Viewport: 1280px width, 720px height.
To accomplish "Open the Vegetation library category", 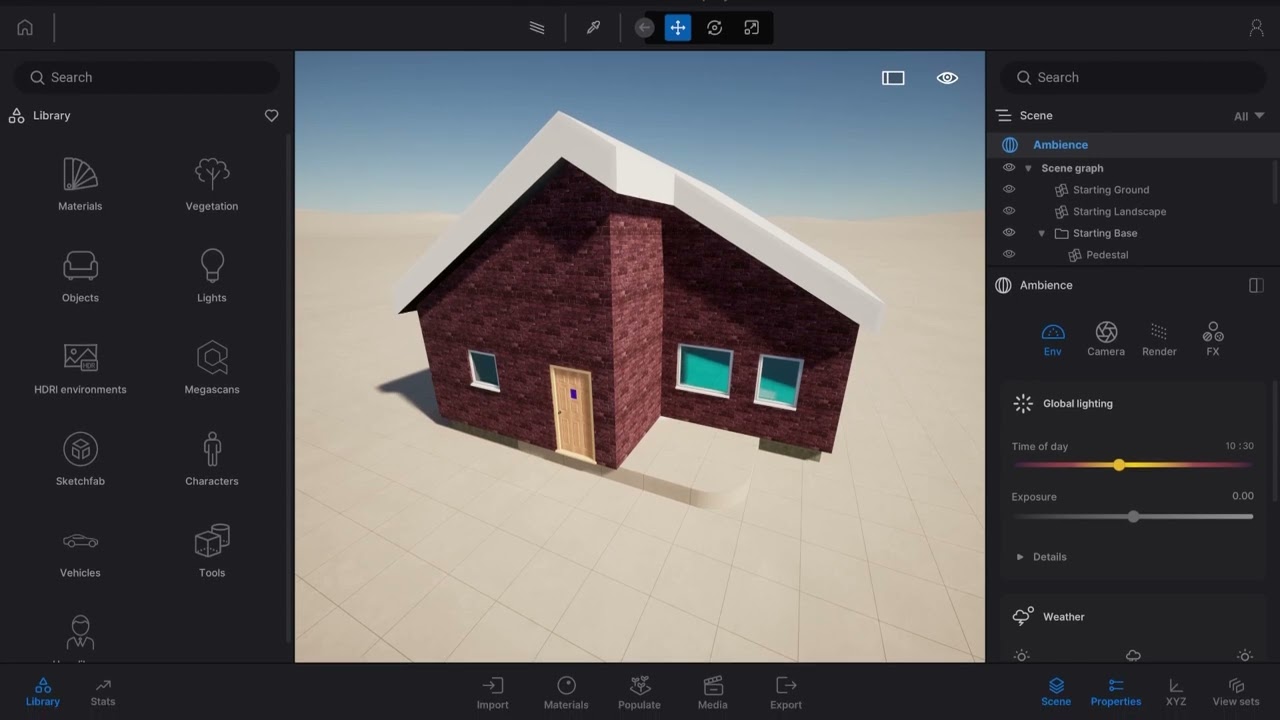I will point(212,184).
